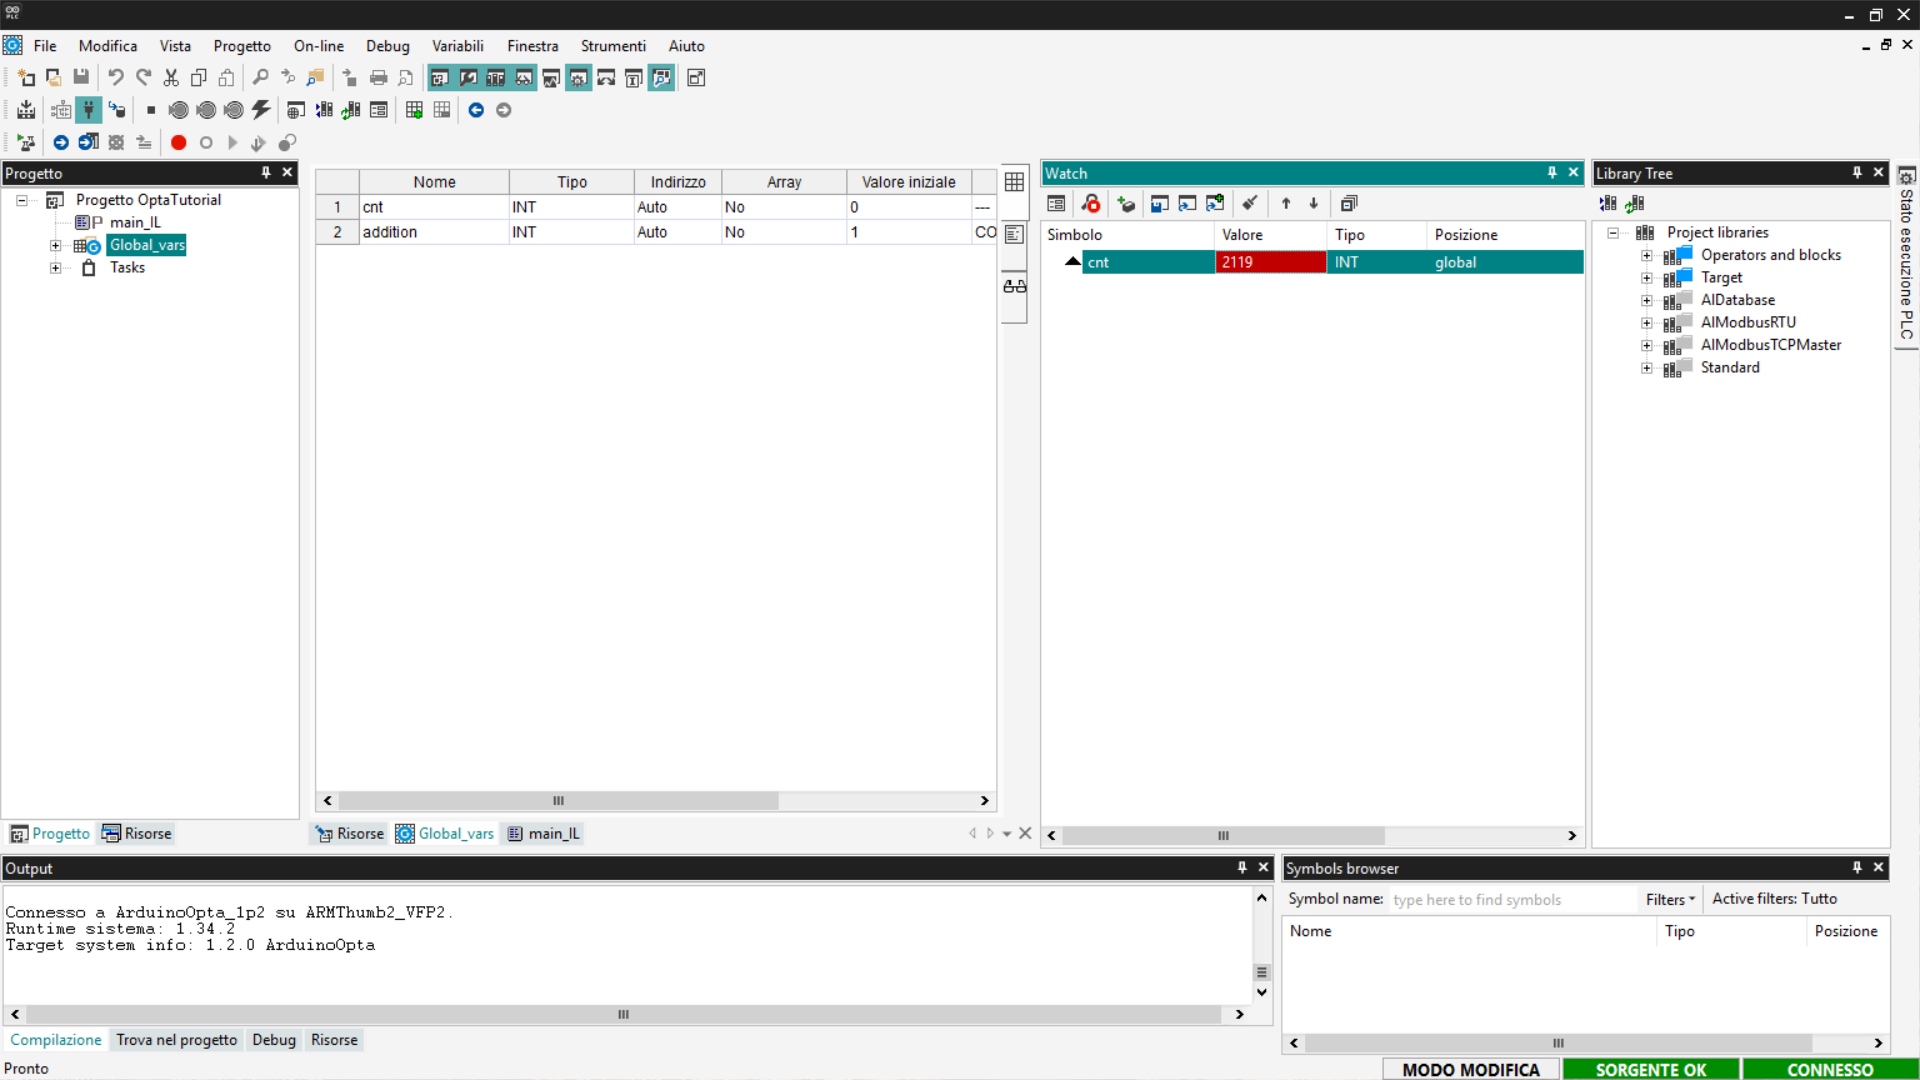The height and width of the screenshot is (1080, 1920).
Task: Open the Filters dropdown in Symbols browser
Action: pos(1670,899)
